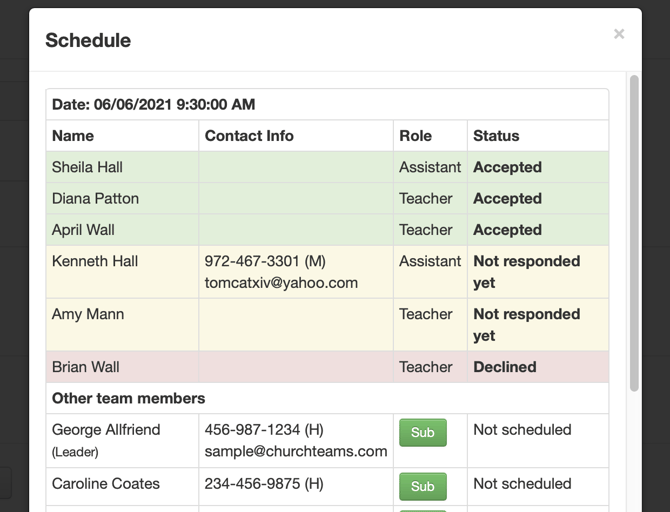Click the Name column header
The height and width of the screenshot is (512, 670).
[x=73, y=136]
